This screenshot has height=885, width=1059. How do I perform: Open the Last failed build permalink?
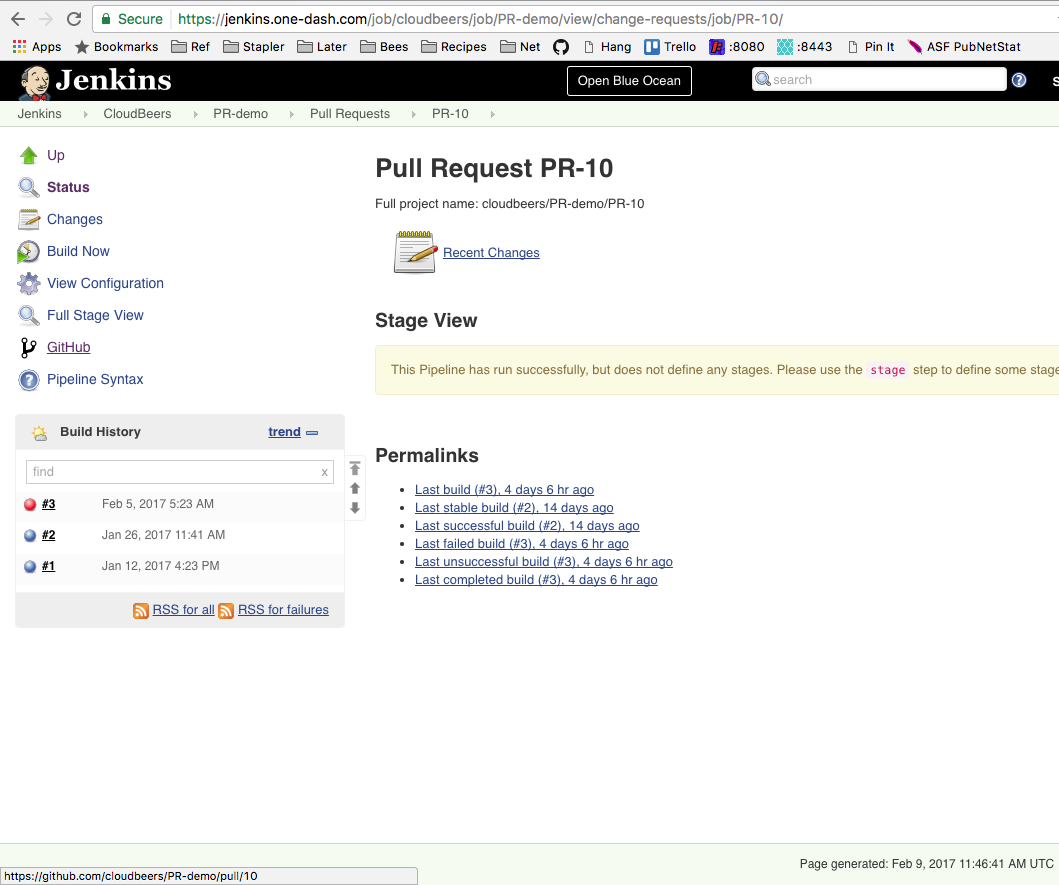(x=521, y=544)
